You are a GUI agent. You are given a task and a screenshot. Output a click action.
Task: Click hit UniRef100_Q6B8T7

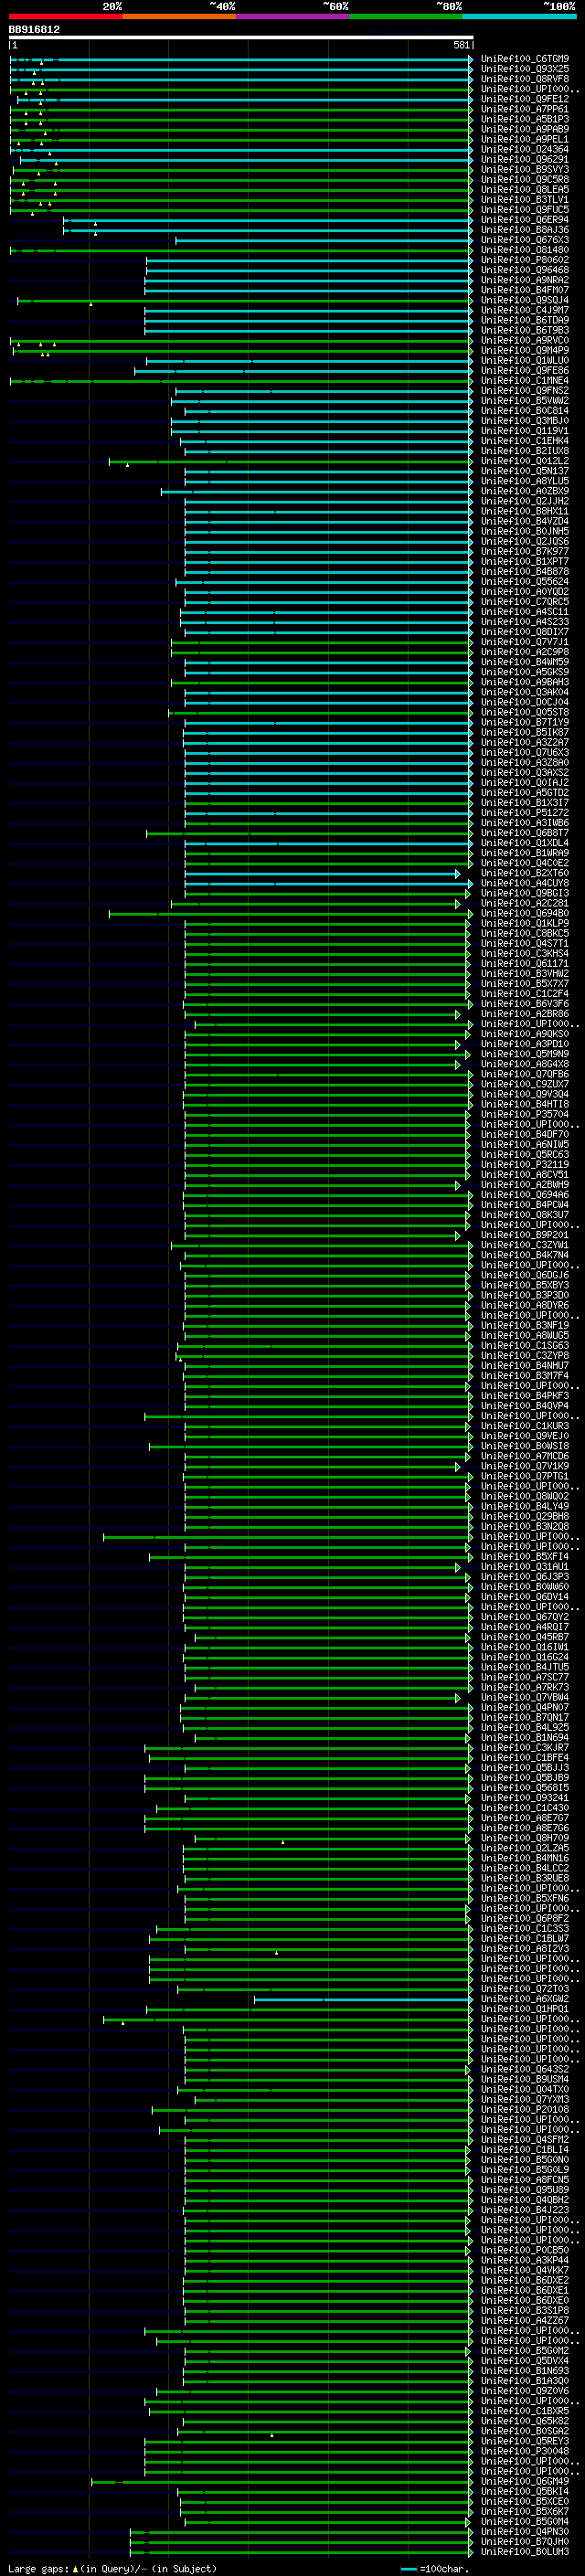[x=525, y=833]
